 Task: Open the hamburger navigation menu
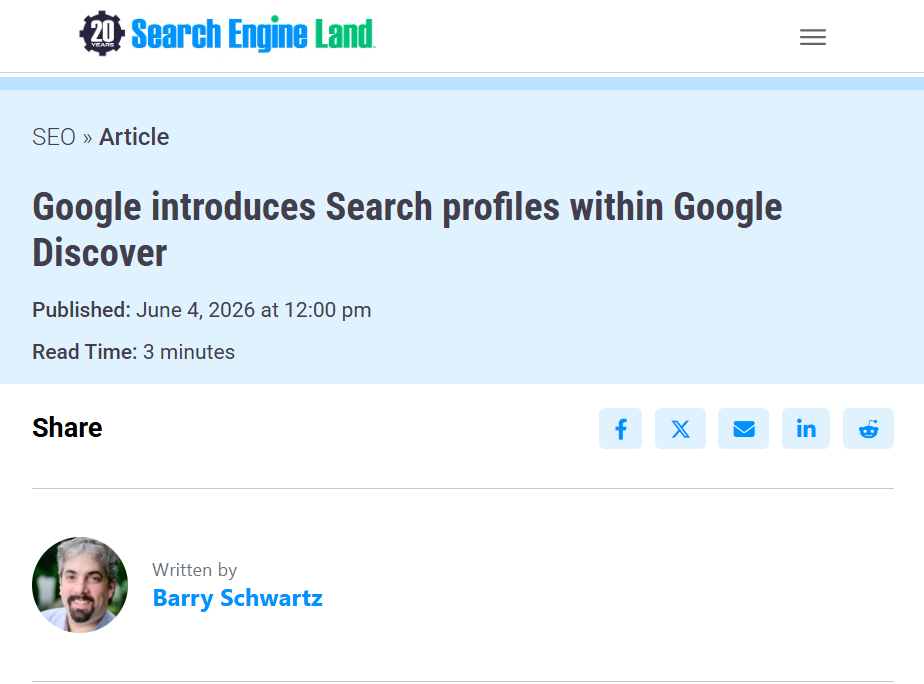(x=813, y=37)
